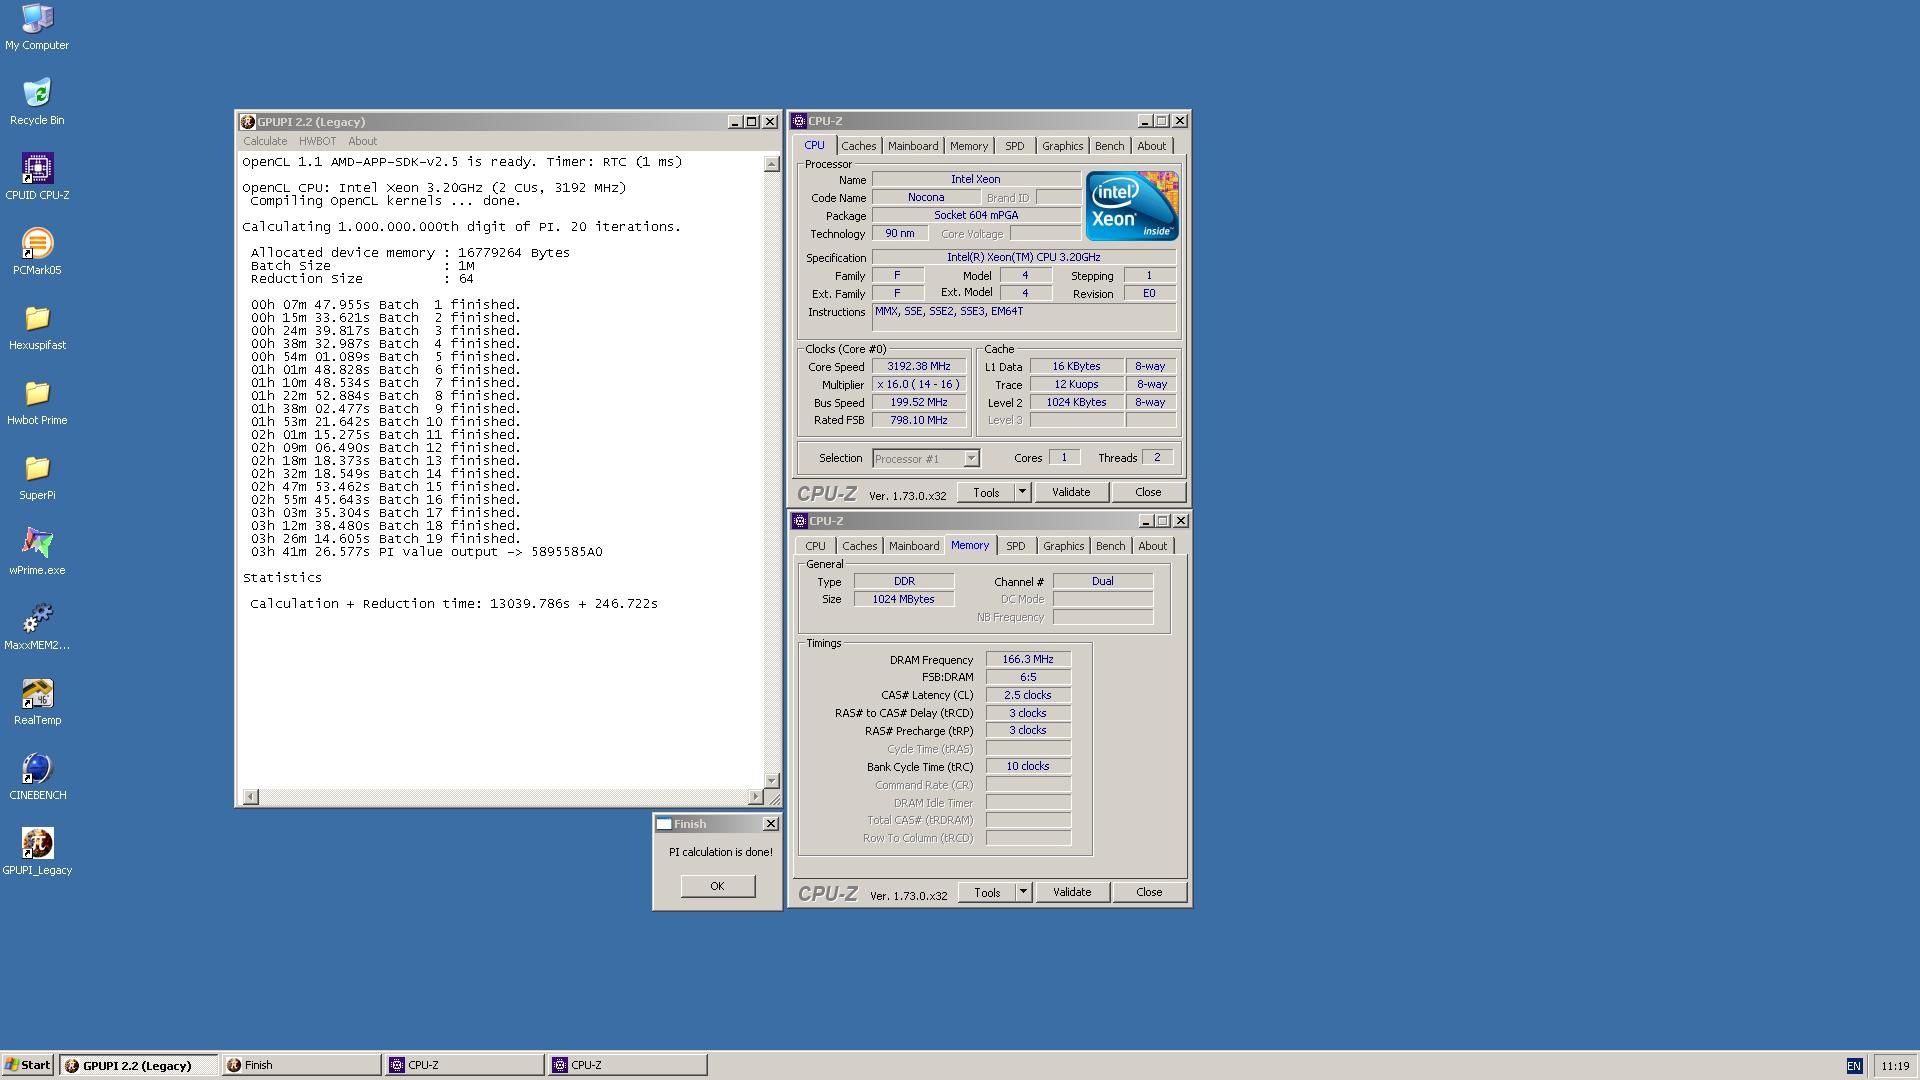The width and height of the screenshot is (1920, 1080).
Task: Click GPUPI vertical scrollbar up arrow
Action: (771, 164)
